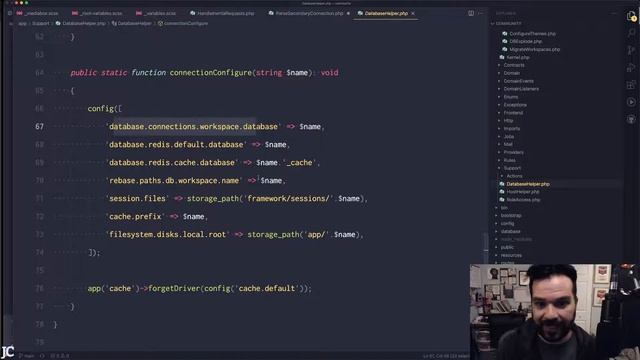This screenshot has height=360, width=640.
Task: Click the webcam video overlay
Action: pos(554,312)
